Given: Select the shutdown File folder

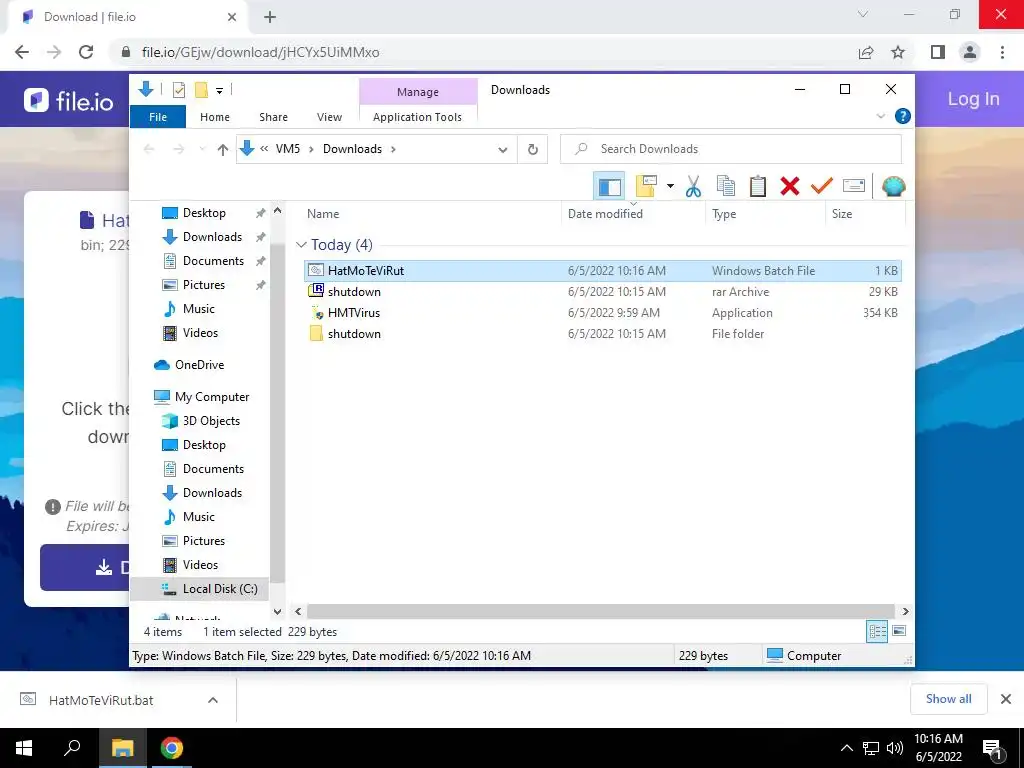Looking at the screenshot, I should coord(603,334).
